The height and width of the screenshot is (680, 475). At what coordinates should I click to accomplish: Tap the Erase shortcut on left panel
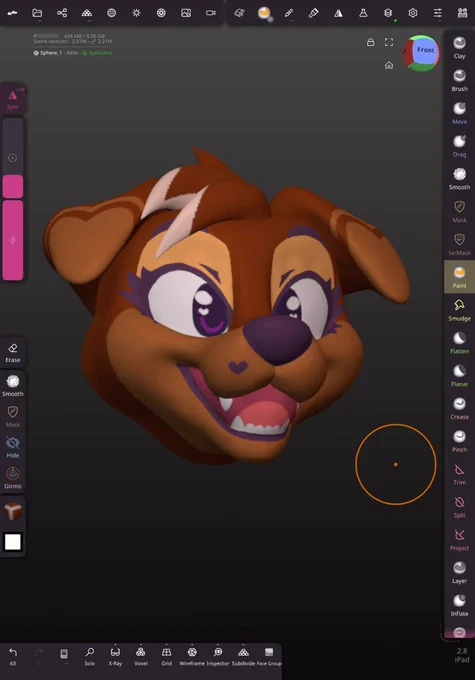[13, 353]
